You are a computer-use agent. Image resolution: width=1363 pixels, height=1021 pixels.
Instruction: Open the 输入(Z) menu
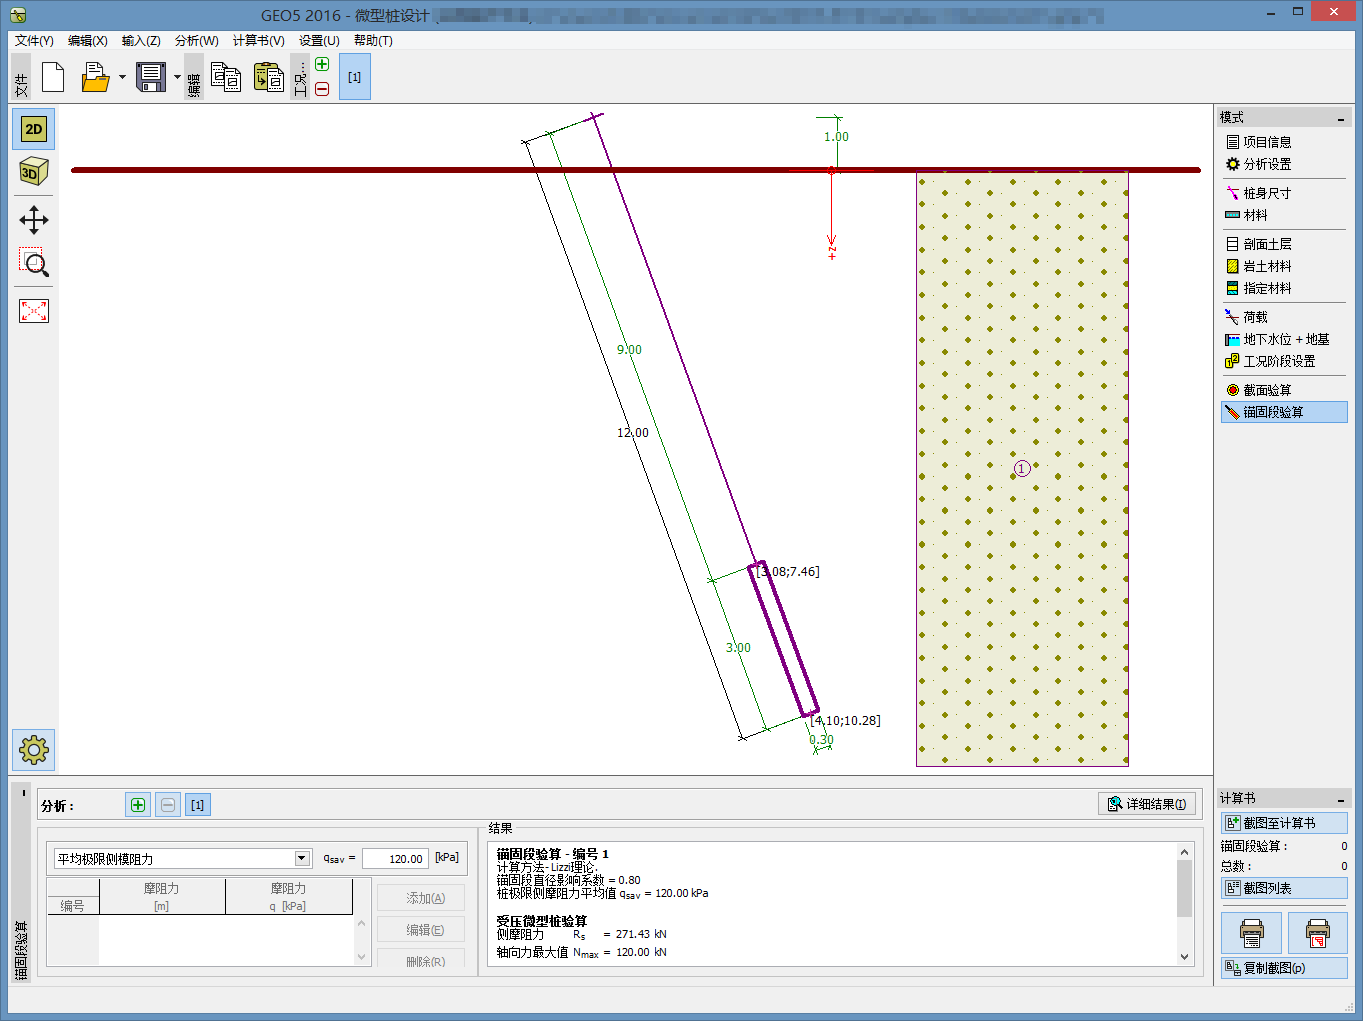(x=141, y=41)
